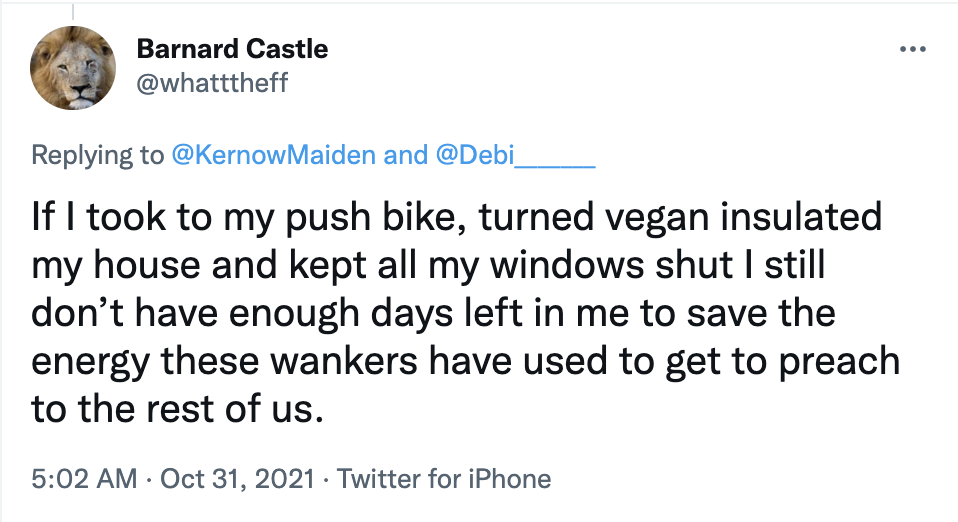The height and width of the screenshot is (522, 958).
Task: Open Barnard Castle's profile via display name
Action: point(231,49)
